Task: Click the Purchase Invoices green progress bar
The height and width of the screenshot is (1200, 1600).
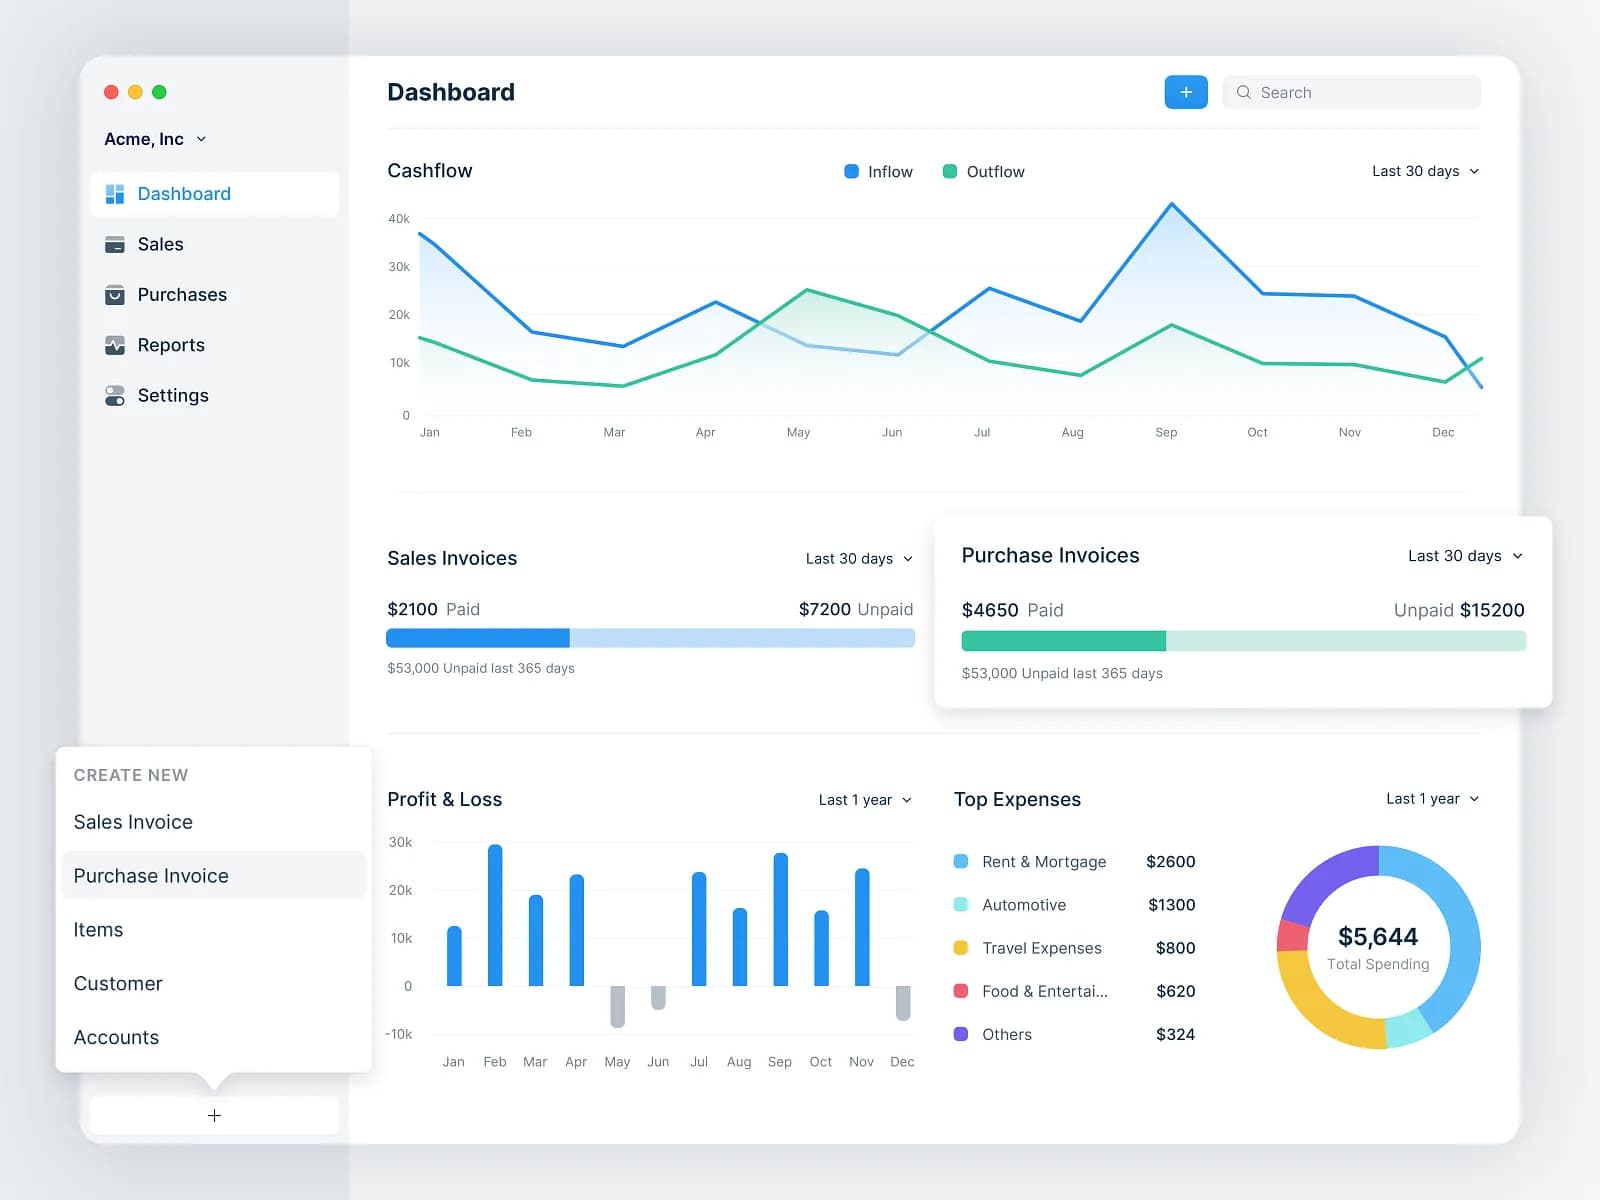Action: point(1063,640)
